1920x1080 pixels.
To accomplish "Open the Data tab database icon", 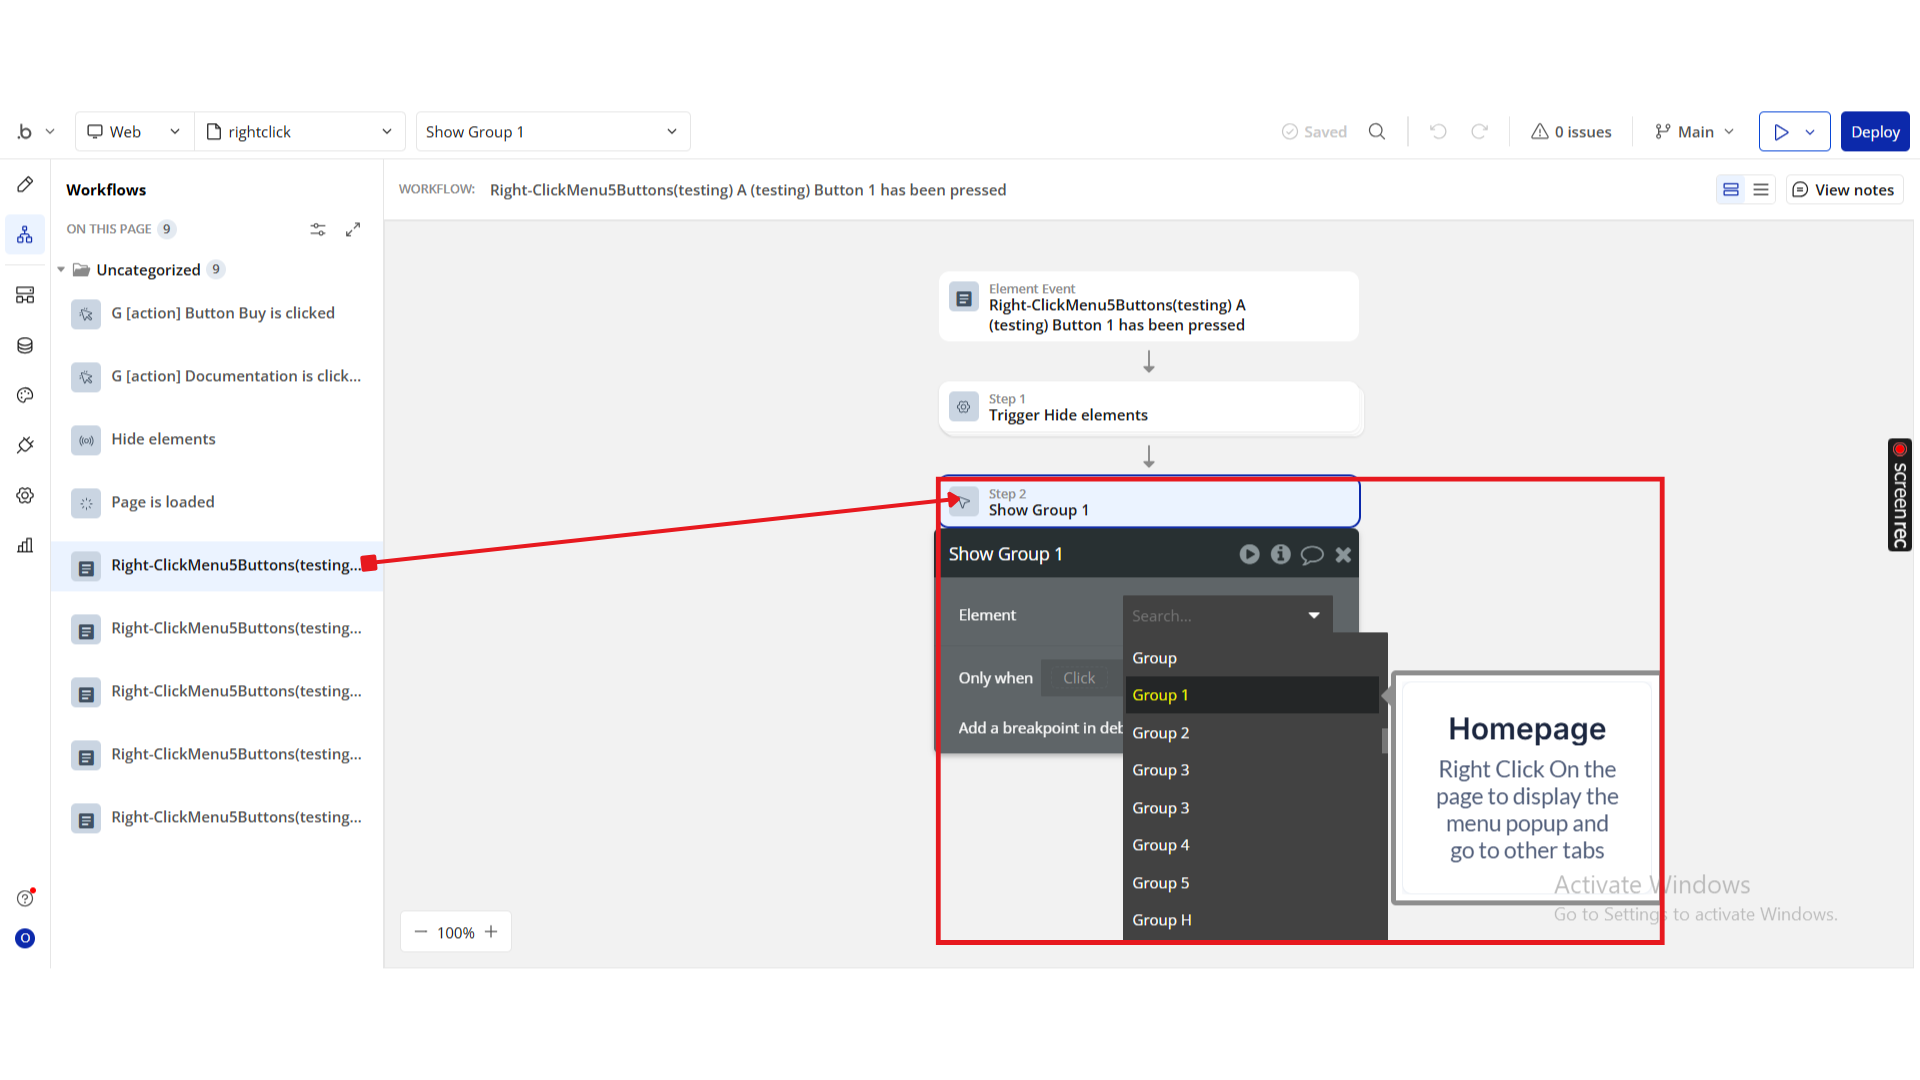I will (x=25, y=345).
